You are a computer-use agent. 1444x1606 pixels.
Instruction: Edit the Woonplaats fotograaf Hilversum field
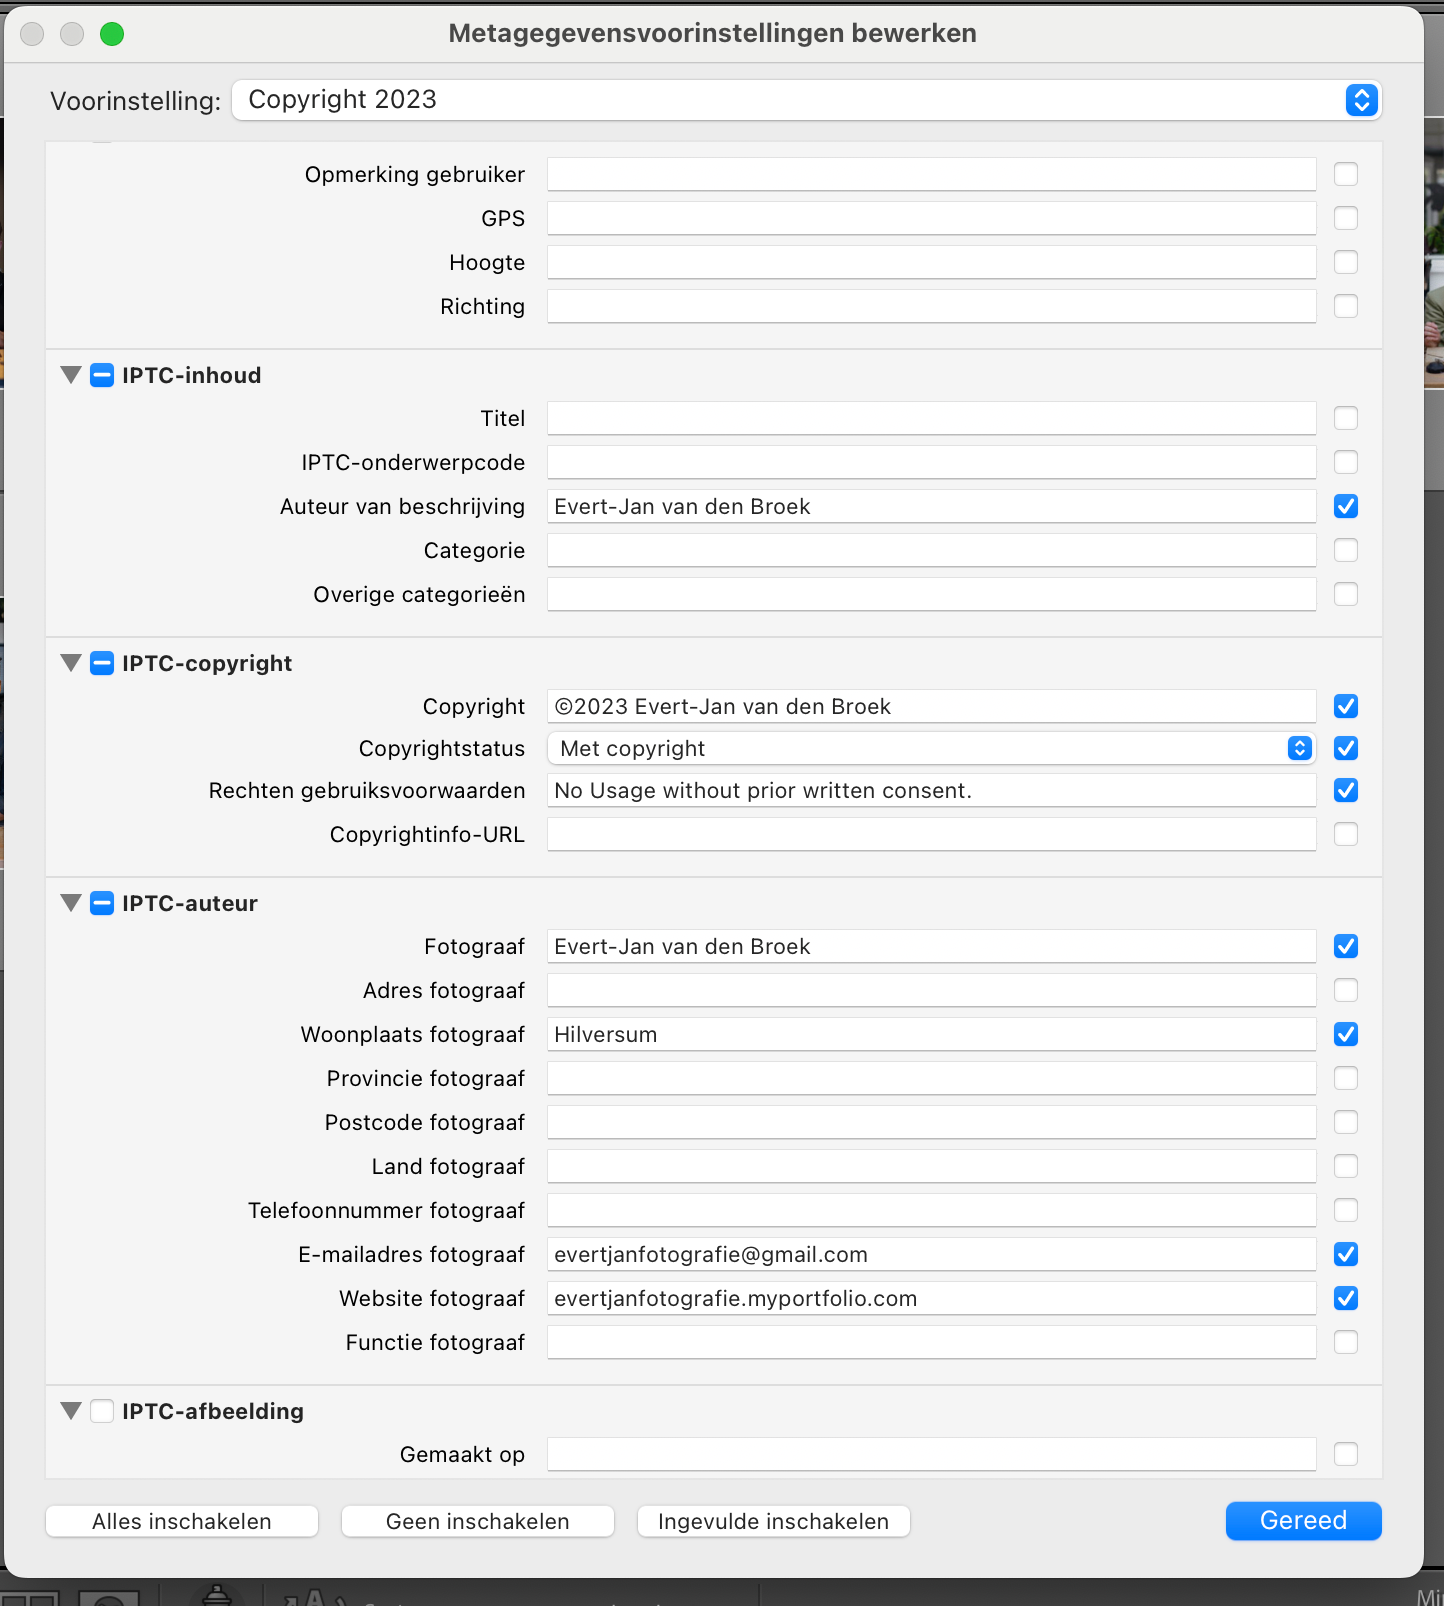point(931,1034)
